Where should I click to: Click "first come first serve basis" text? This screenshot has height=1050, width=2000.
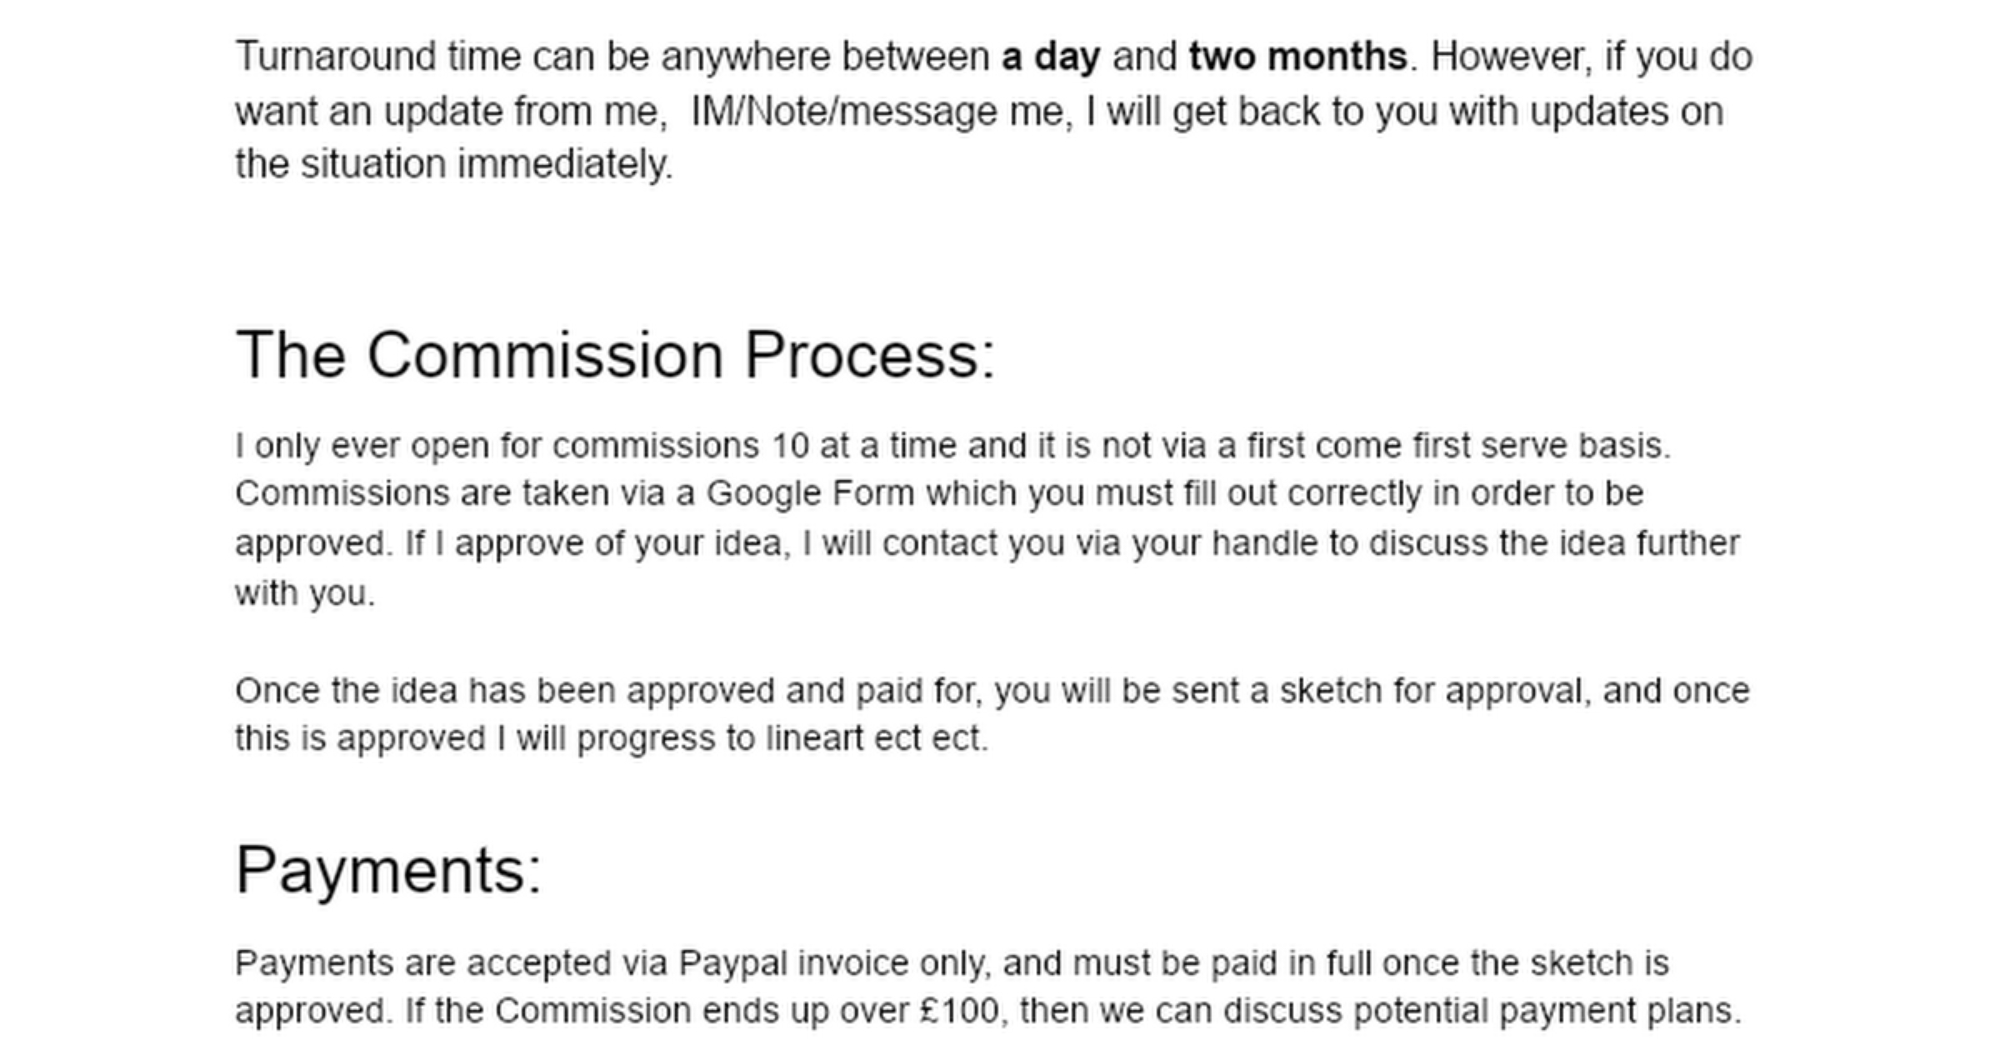point(1456,446)
